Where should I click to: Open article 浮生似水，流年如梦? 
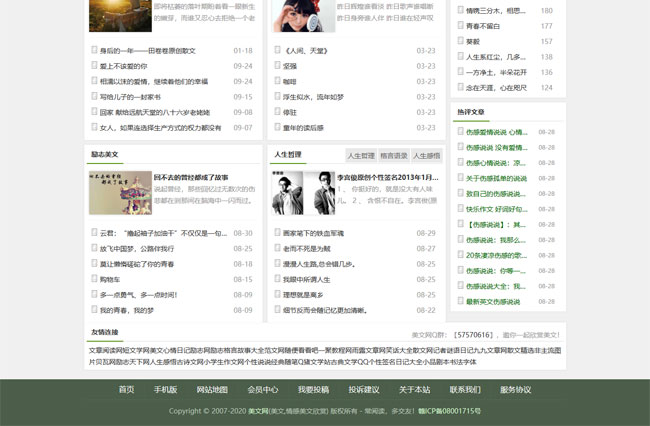(313, 97)
